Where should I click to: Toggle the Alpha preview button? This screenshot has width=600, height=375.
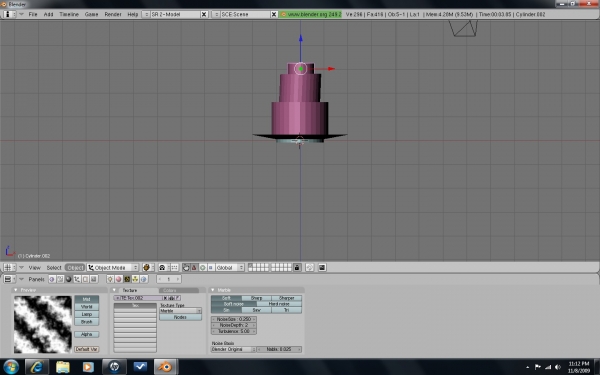pyautogui.click(x=86, y=334)
